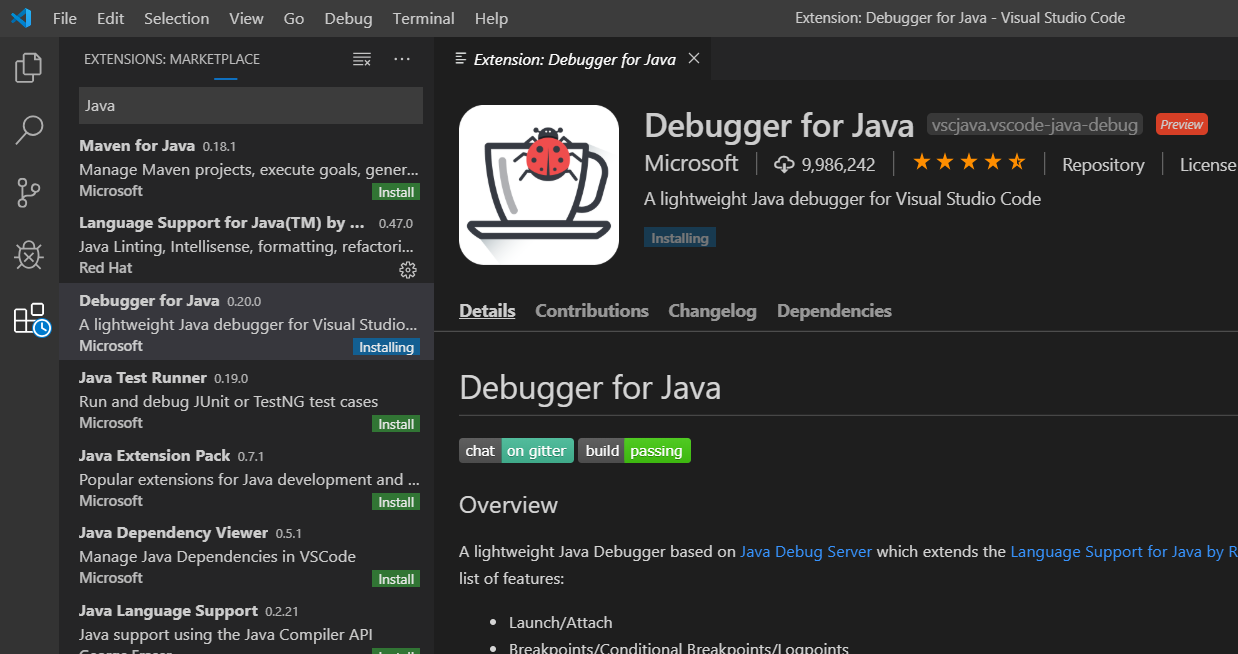Open the Edit menu
The image size is (1238, 654).
point(111,18)
